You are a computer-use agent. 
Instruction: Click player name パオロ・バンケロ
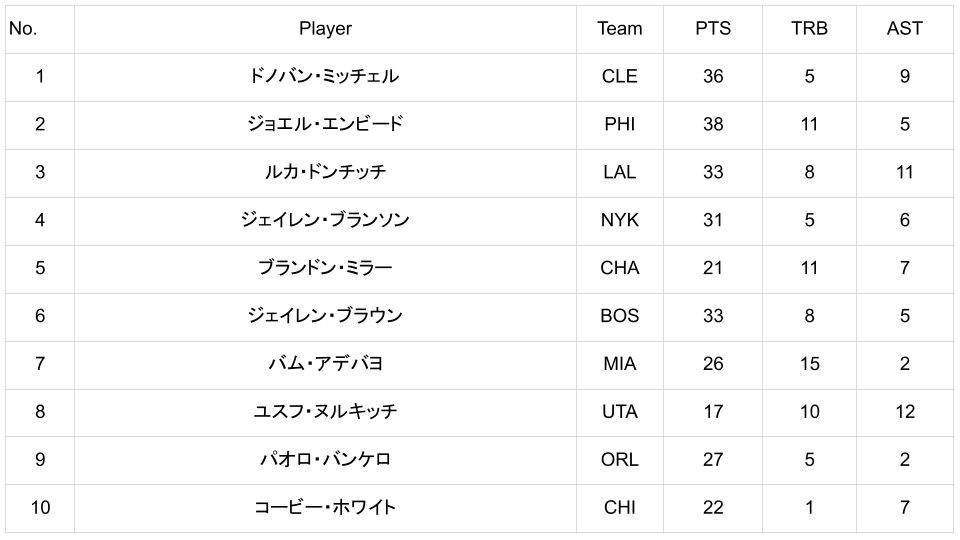(x=325, y=460)
